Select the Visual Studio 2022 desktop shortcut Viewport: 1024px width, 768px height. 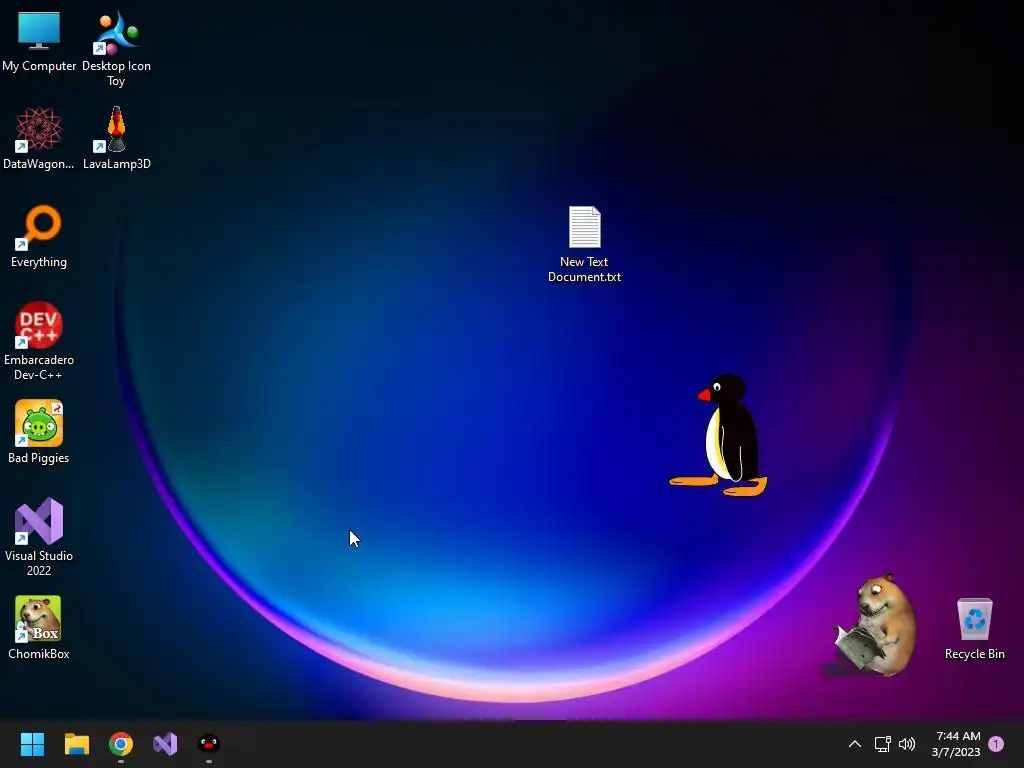(x=39, y=537)
